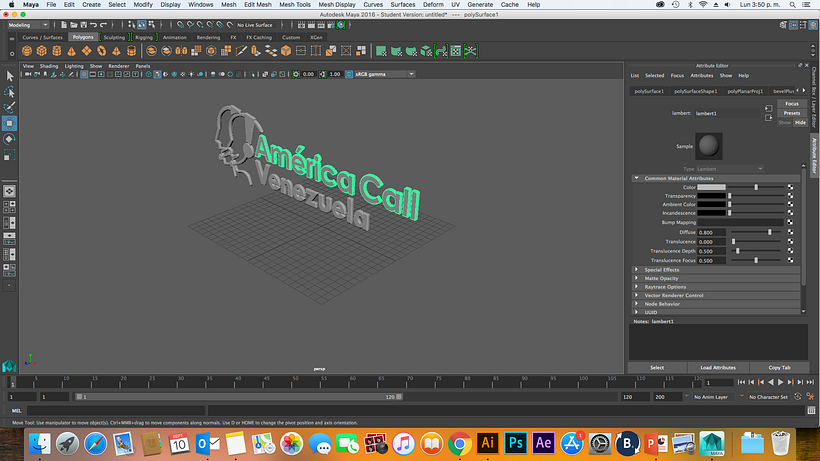The width and height of the screenshot is (820, 461).
Task: Expand the Special Effects section
Action: coord(636,270)
